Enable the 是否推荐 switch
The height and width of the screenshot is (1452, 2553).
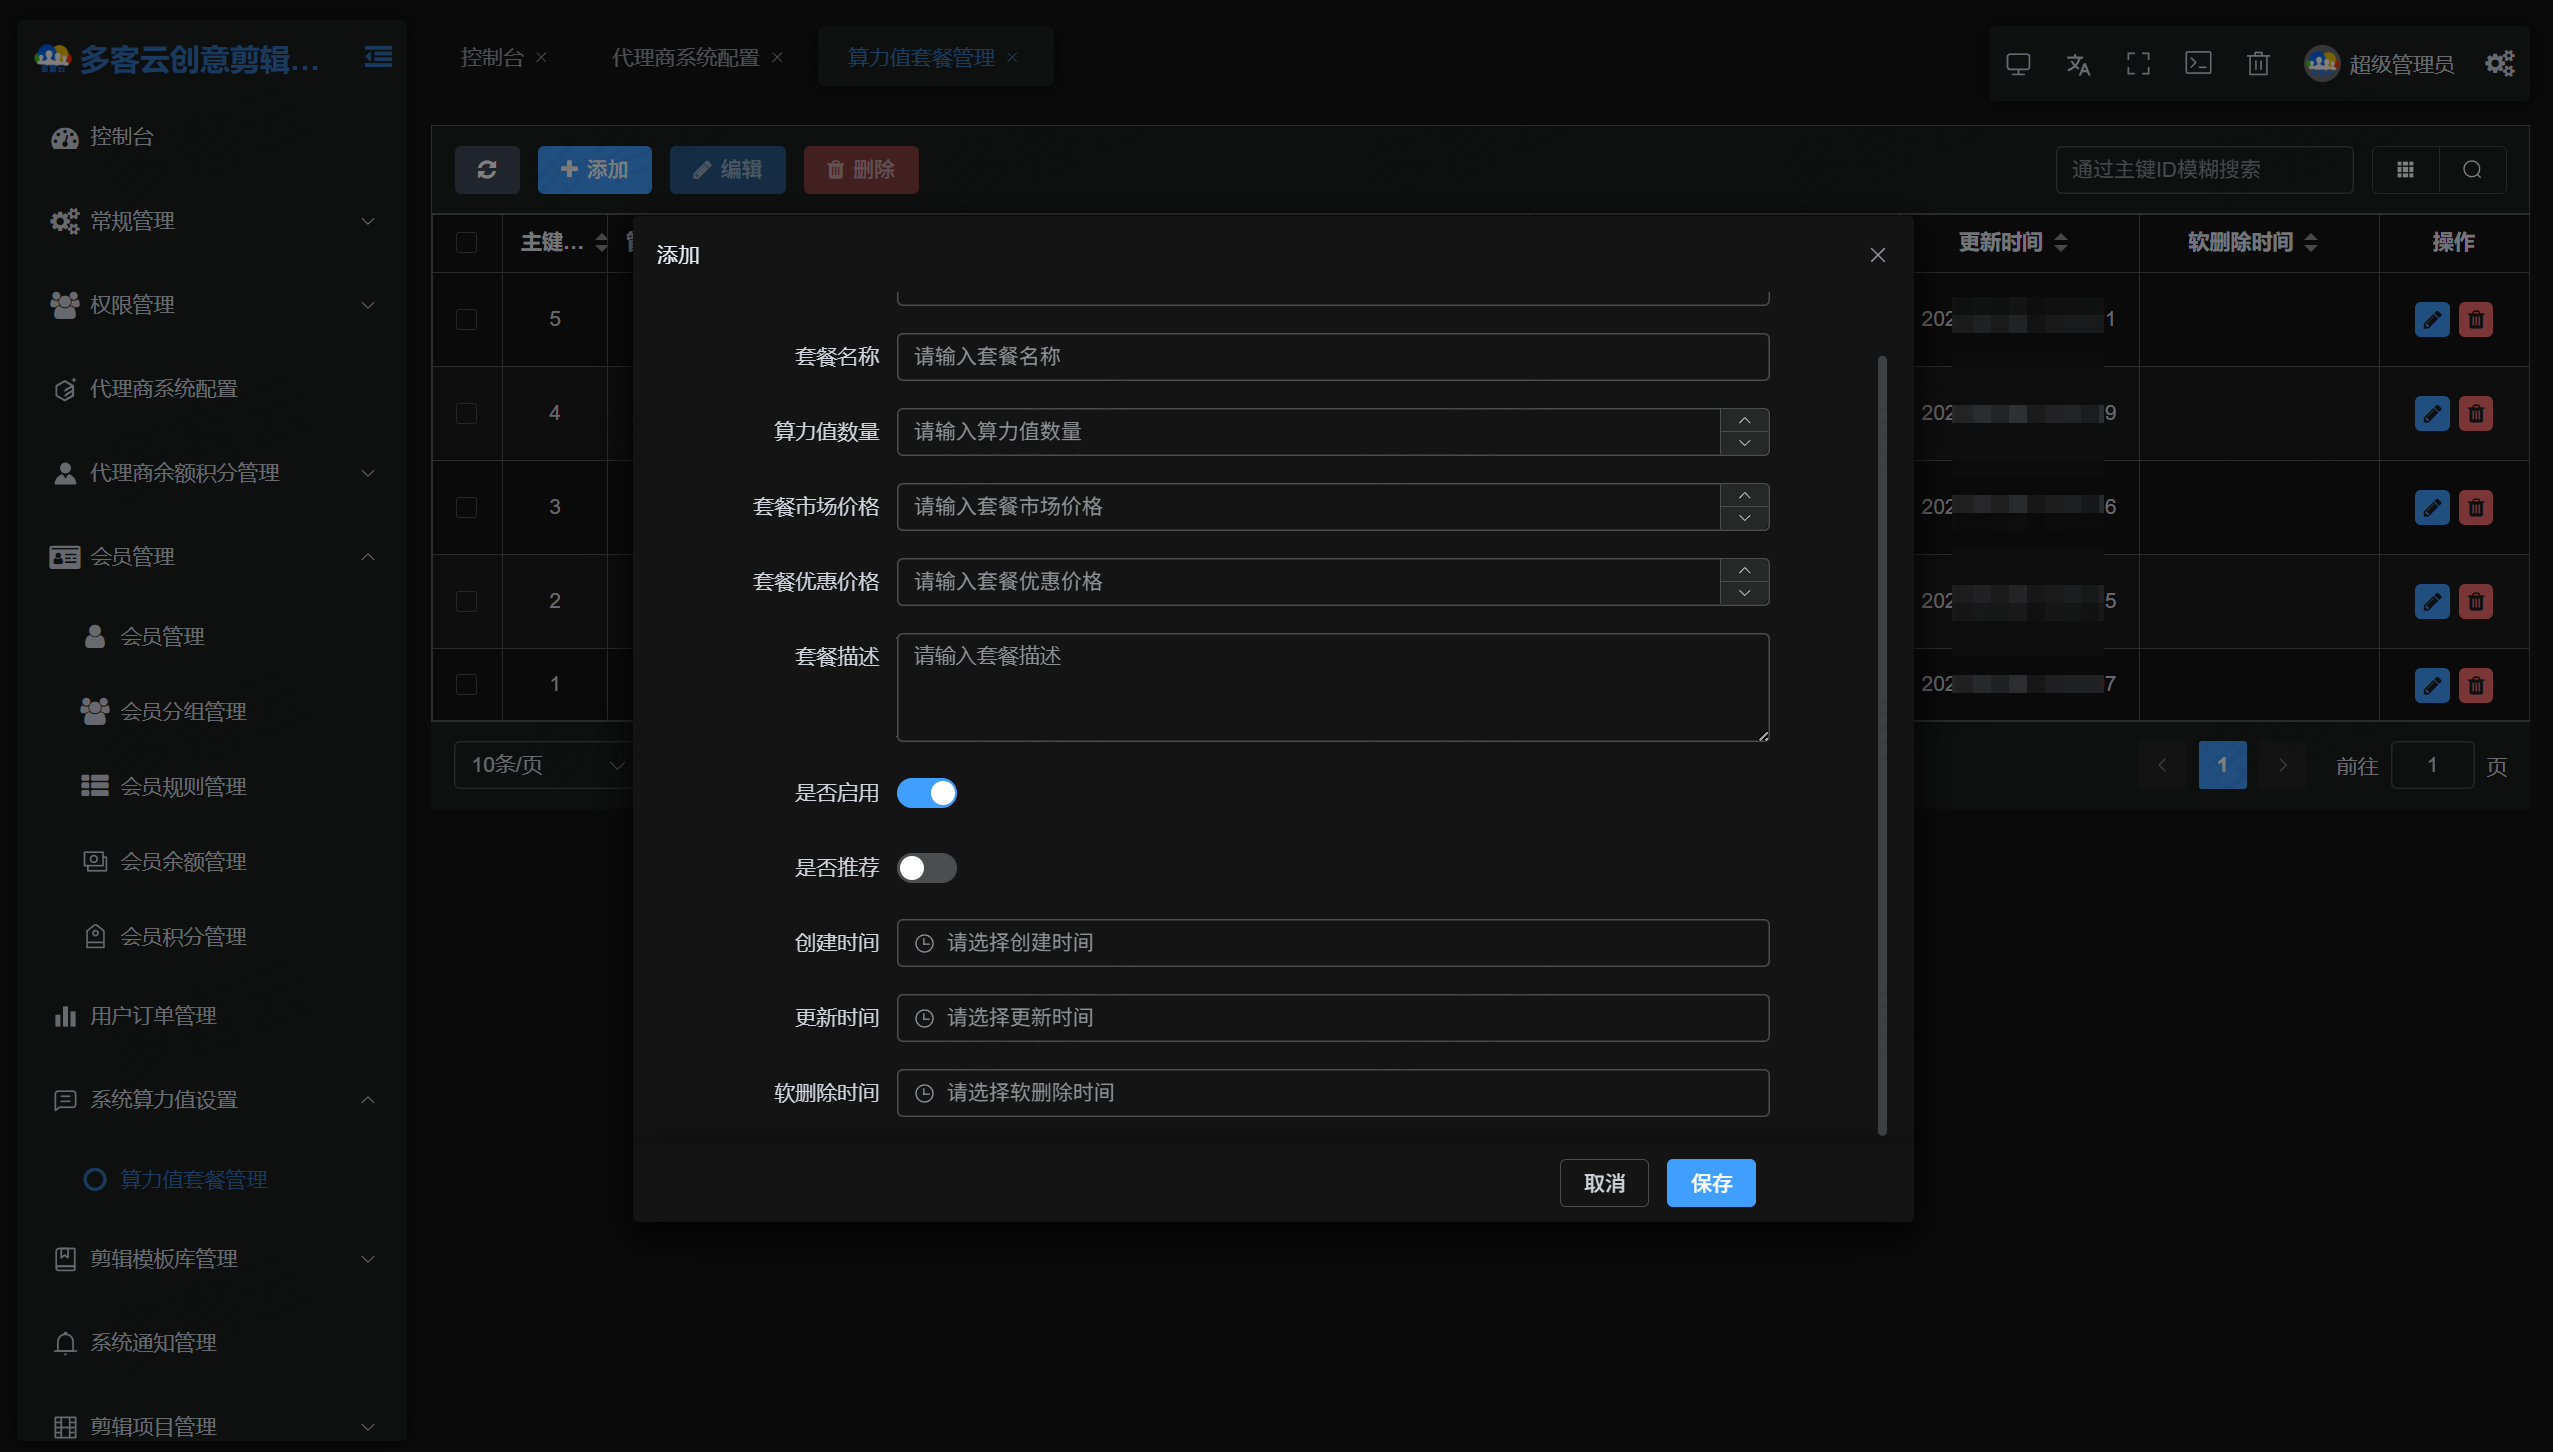click(x=926, y=868)
